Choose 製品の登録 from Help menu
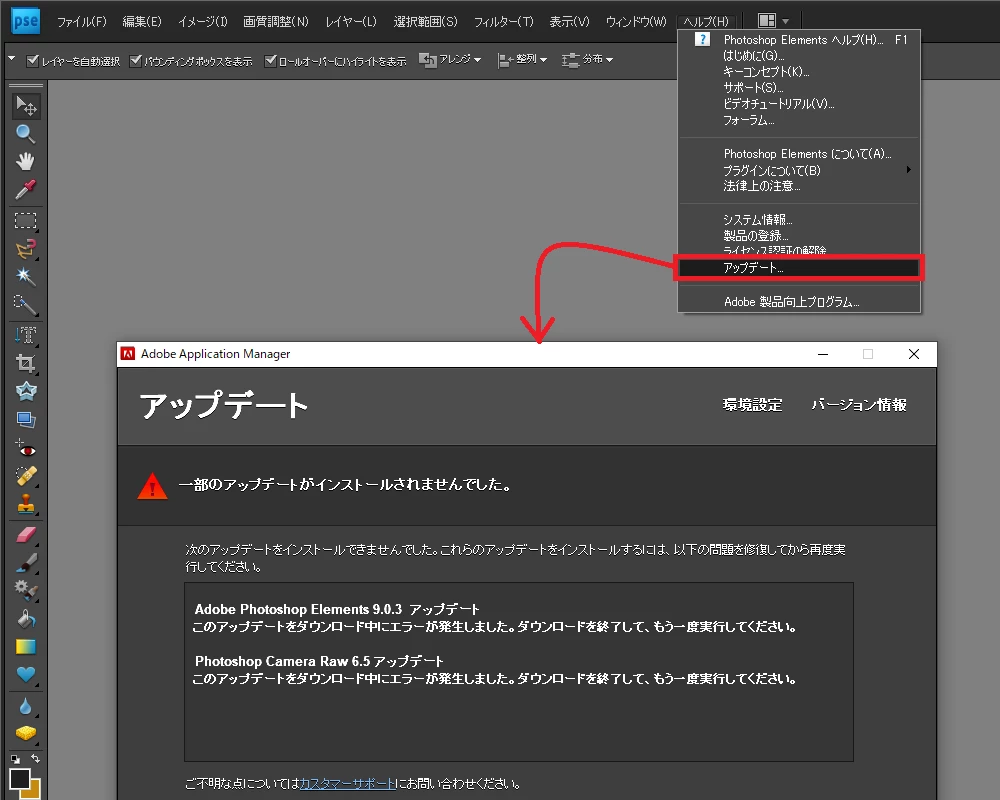Image resolution: width=1000 pixels, height=800 pixels. (x=799, y=235)
